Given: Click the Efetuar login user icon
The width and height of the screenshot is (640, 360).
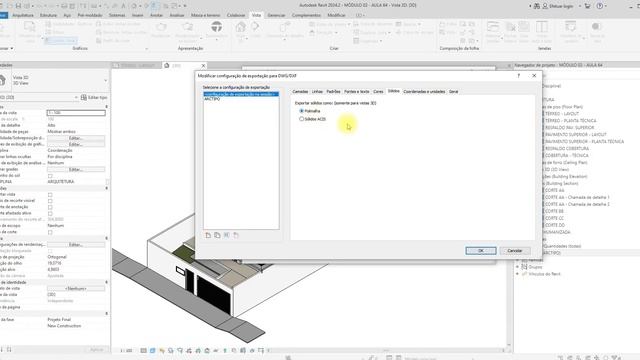Looking at the screenshot, I should [x=545, y=6].
